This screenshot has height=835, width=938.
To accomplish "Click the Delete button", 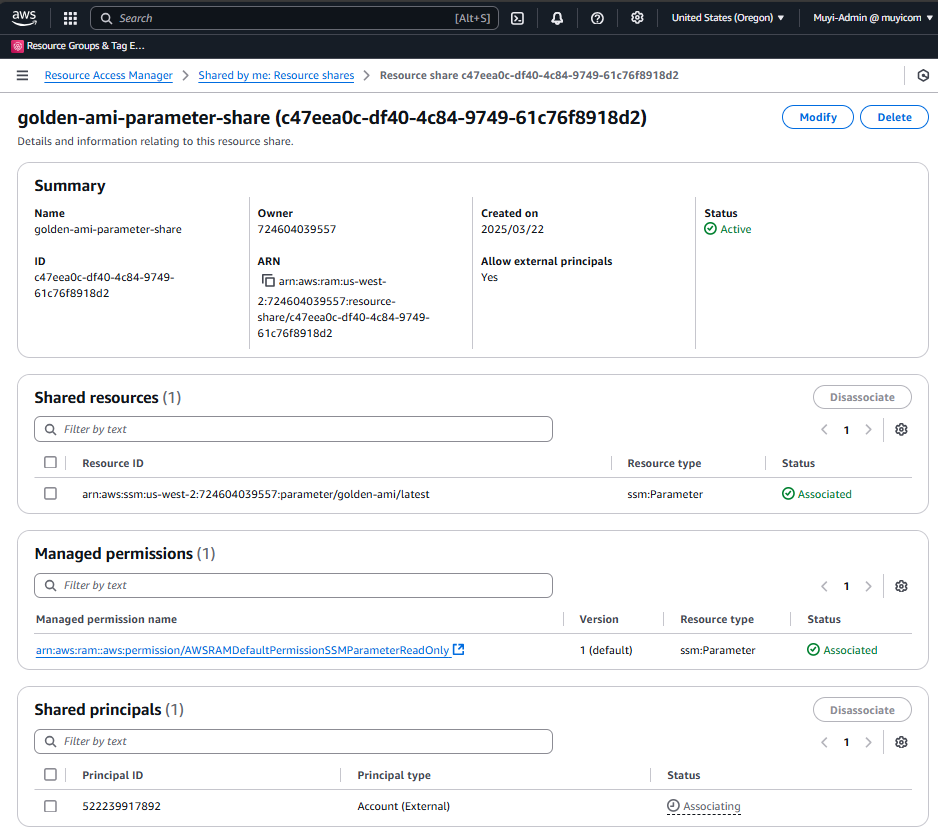I will tap(894, 117).
